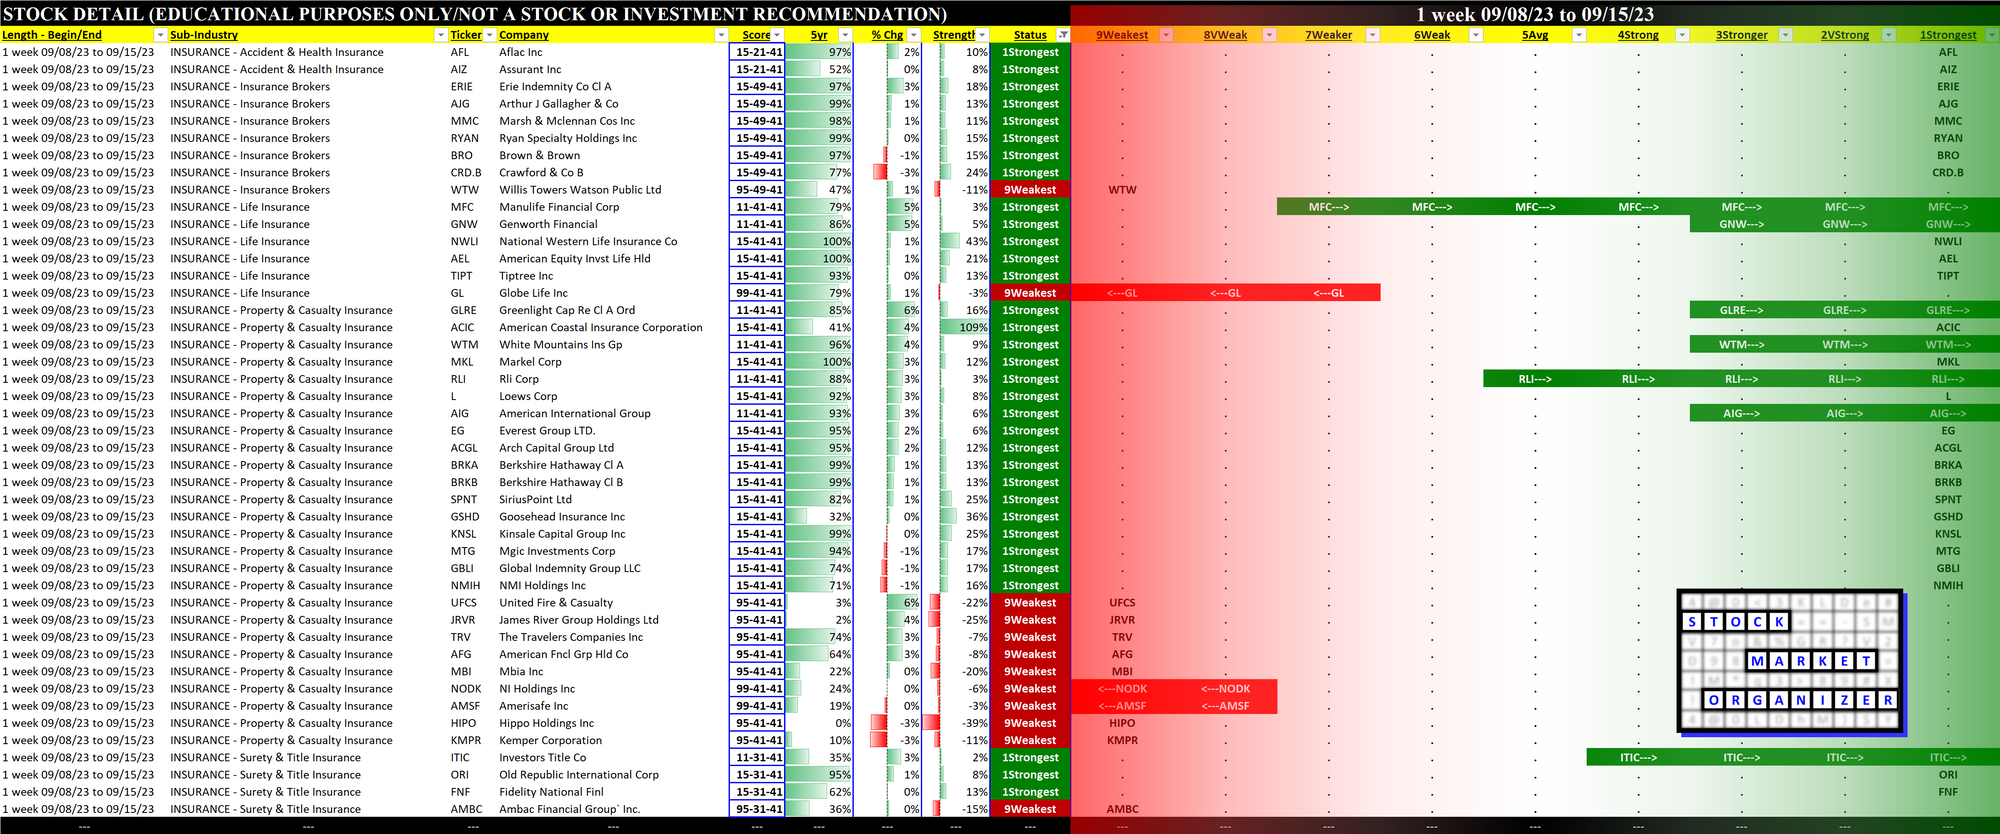
Task: Select the James River Group Holdings Ltd cell
Action: [x=613, y=620]
